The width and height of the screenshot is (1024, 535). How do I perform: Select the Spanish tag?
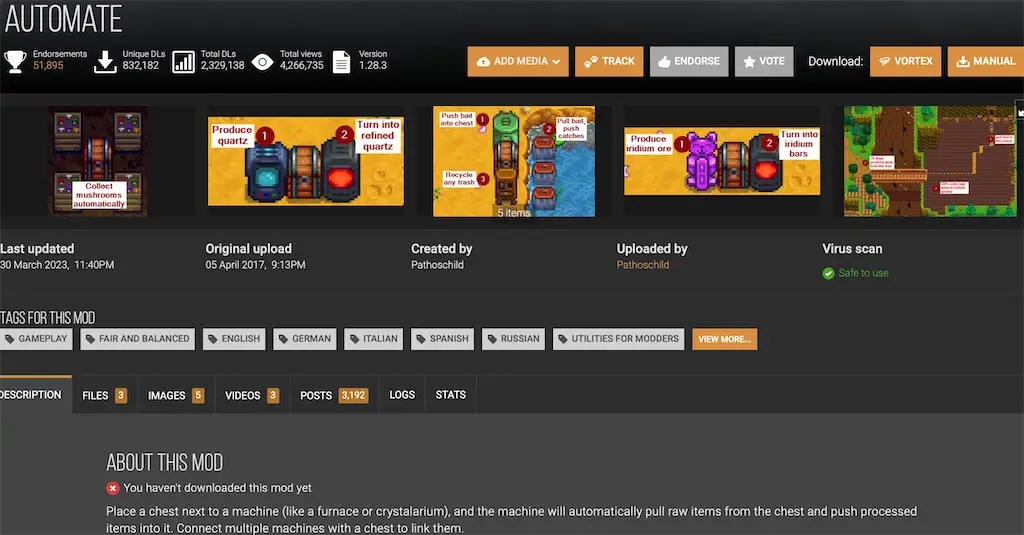[x=442, y=339]
